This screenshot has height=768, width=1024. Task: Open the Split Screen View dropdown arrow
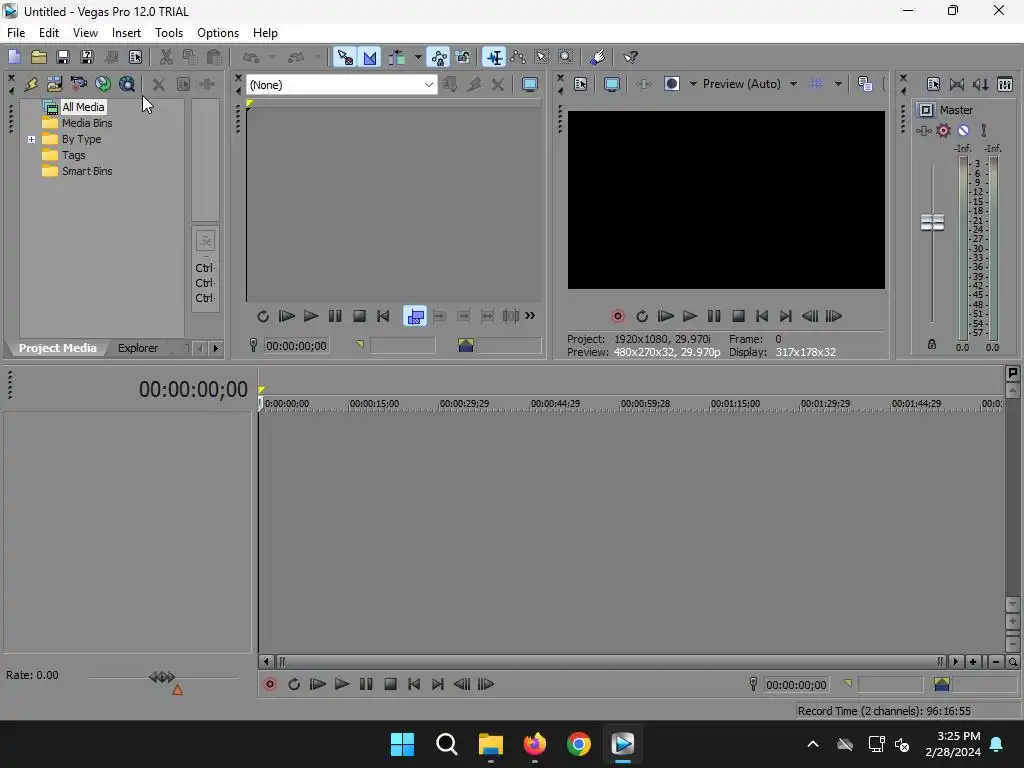pyautogui.click(x=693, y=84)
